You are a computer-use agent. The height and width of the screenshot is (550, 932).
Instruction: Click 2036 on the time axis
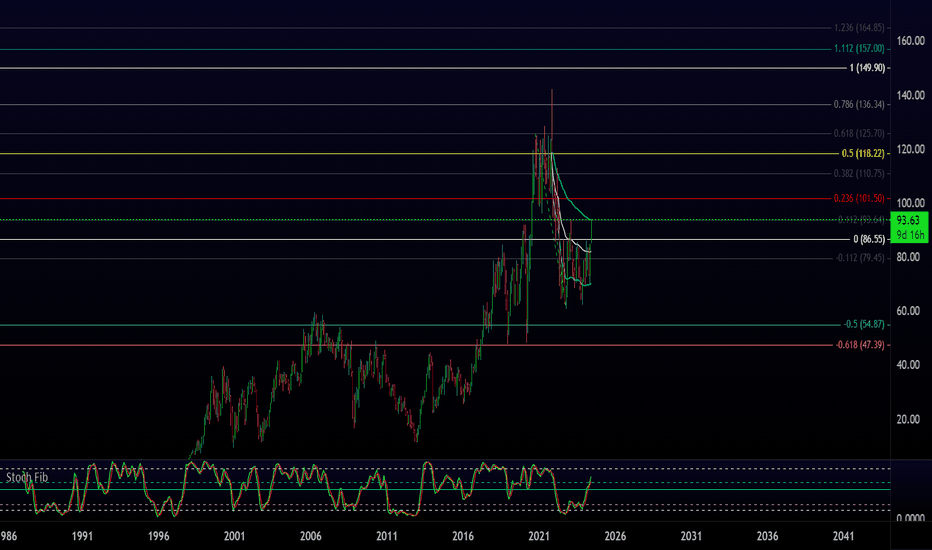(x=767, y=536)
